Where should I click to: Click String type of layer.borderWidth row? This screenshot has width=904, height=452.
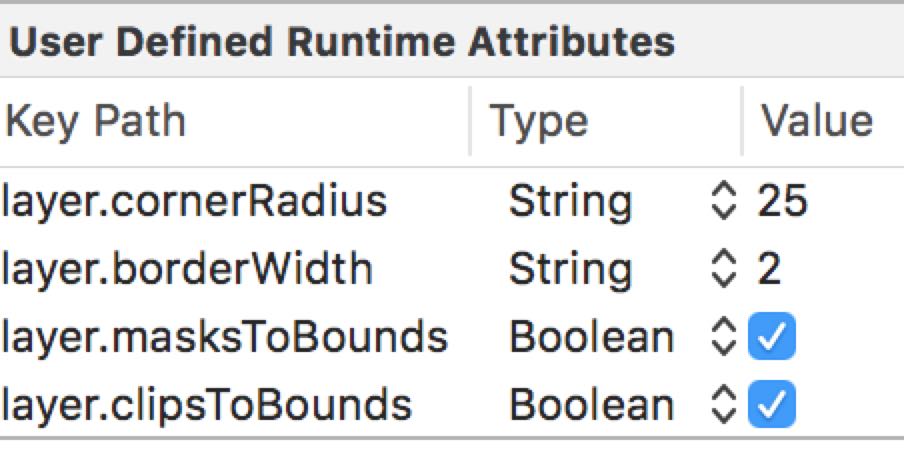click(x=570, y=270)
